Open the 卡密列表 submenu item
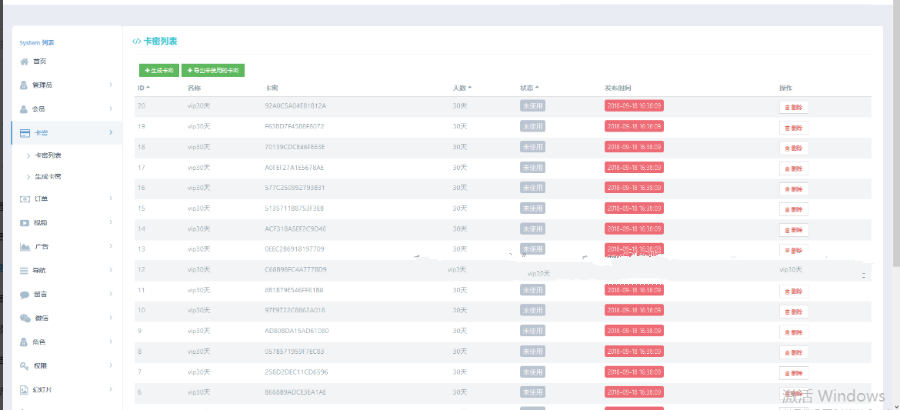Viewport: 900px width, 410px height. point(48,156)
